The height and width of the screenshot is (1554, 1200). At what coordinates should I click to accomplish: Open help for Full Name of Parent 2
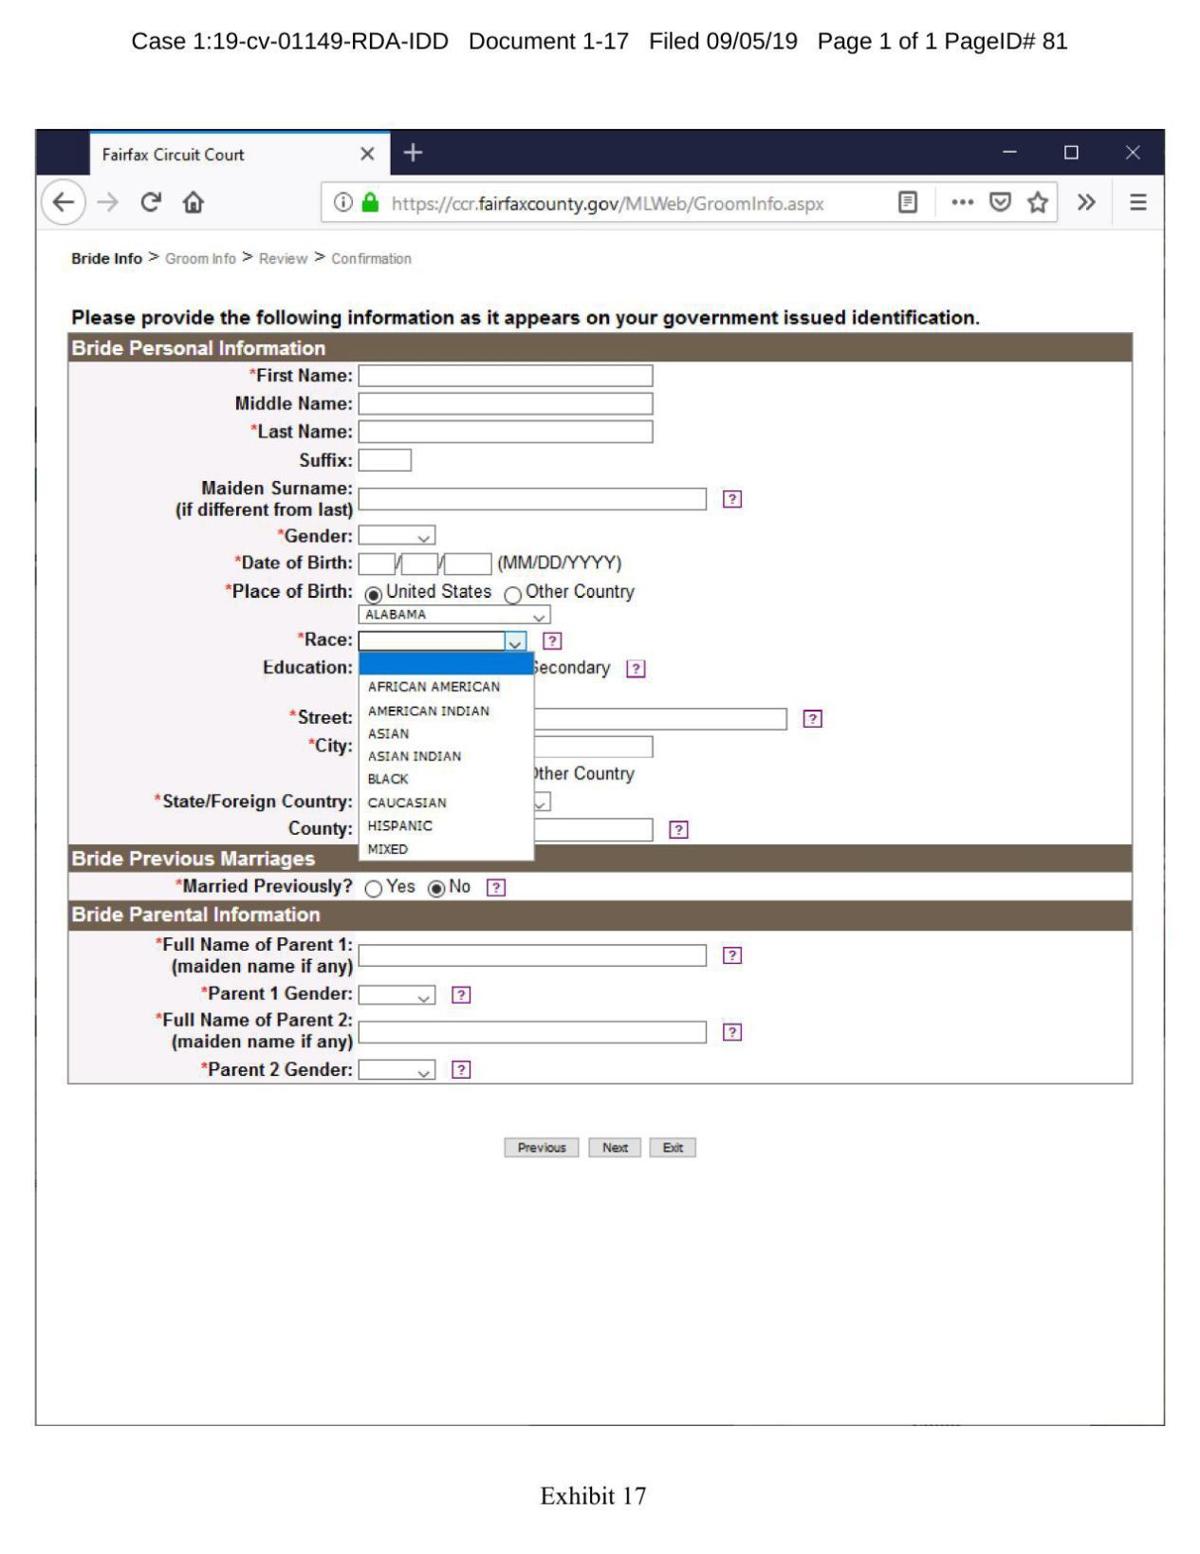[732, 1033]
